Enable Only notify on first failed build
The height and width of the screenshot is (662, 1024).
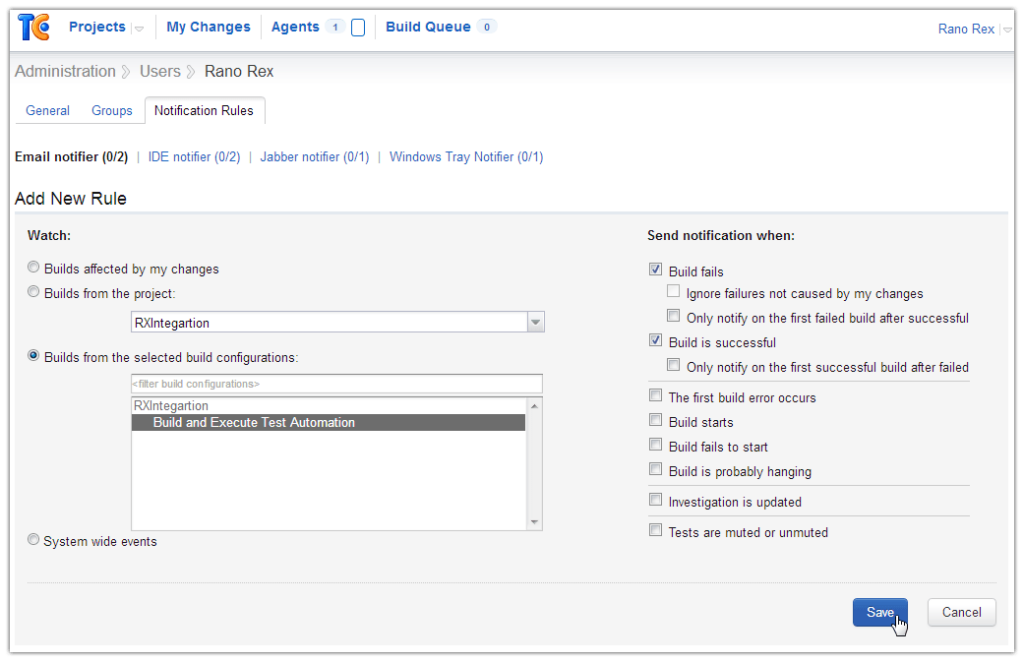point(673,316)
